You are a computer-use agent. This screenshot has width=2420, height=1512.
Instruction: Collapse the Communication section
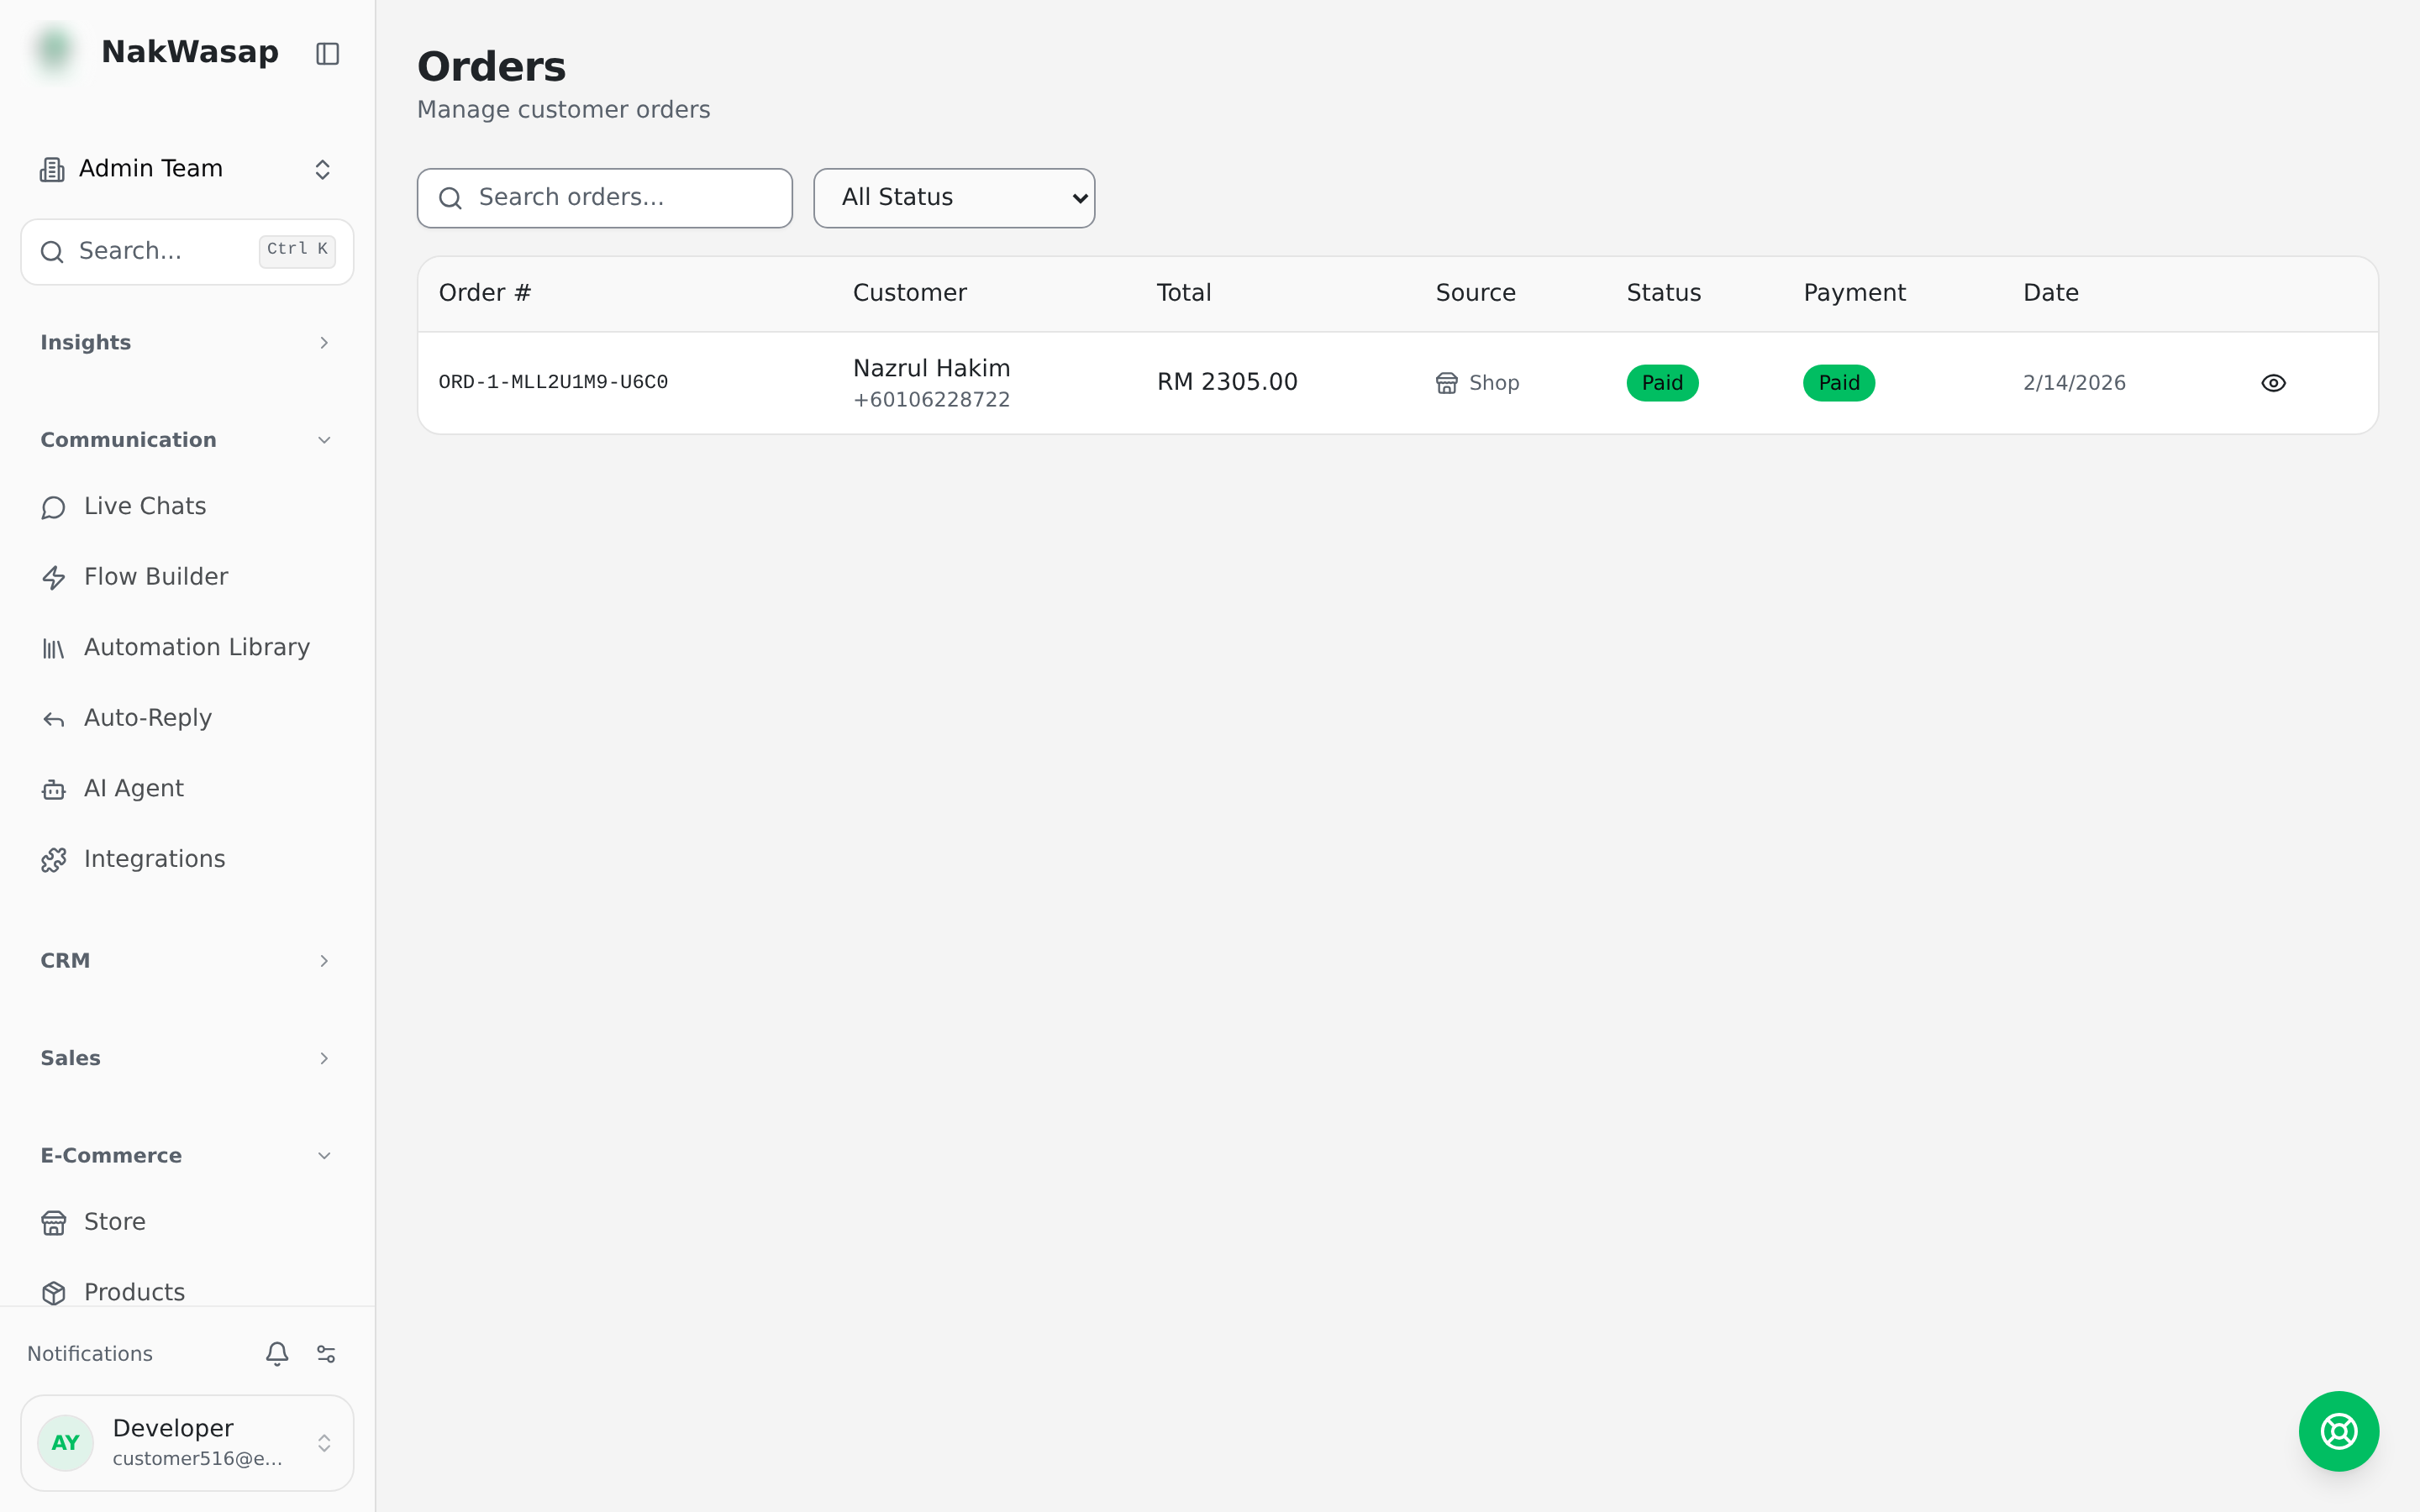coord(187,440)
